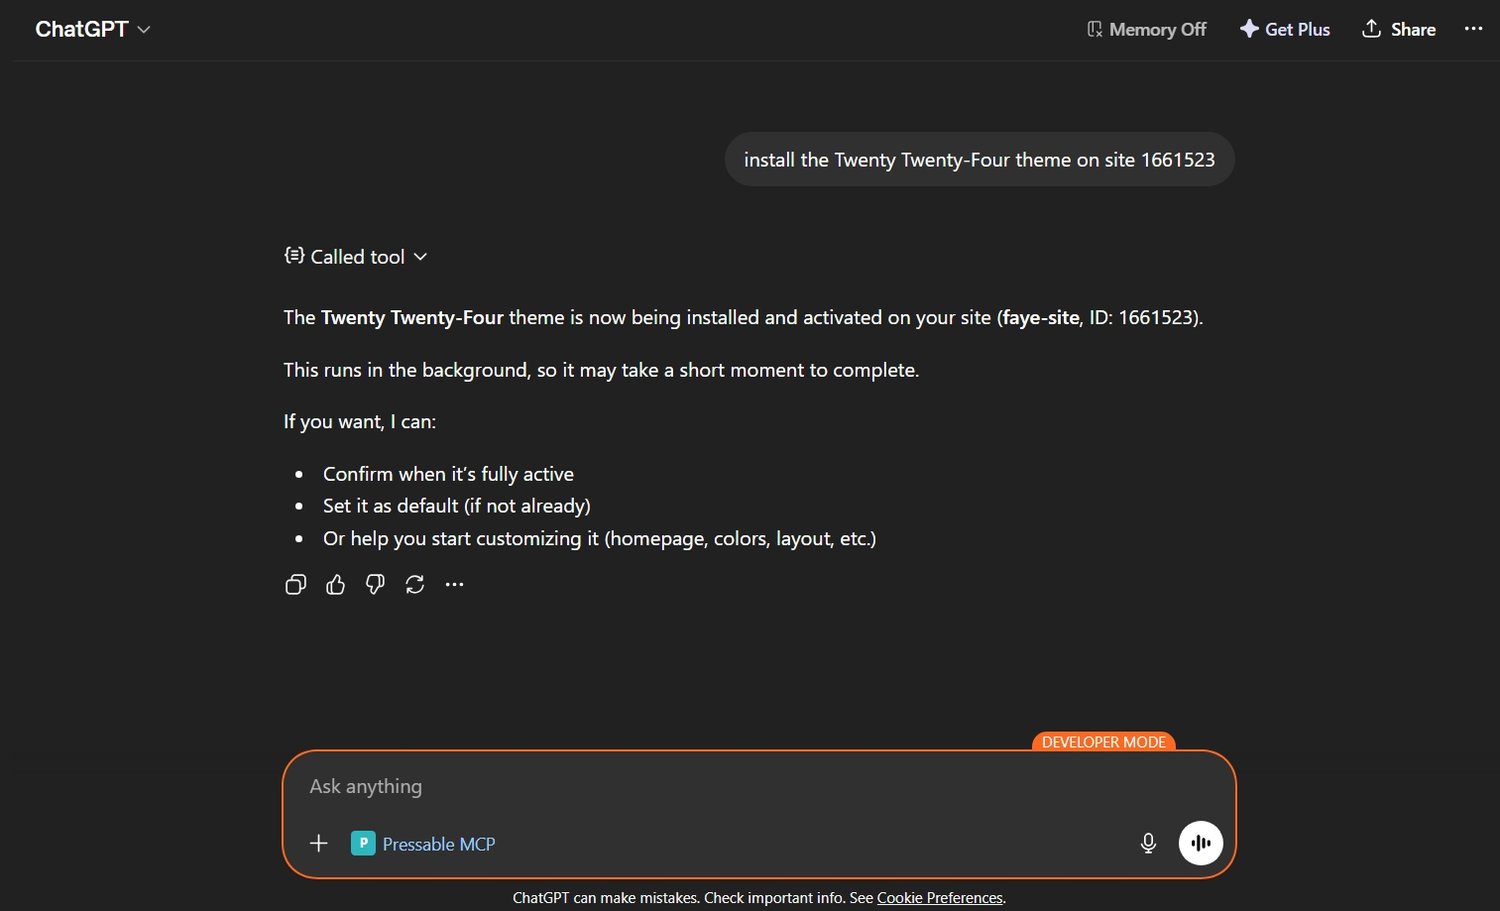The width and height of the screenshot is (1500, 911).
Task: Open more actions under the response
Action: [454, 584]
